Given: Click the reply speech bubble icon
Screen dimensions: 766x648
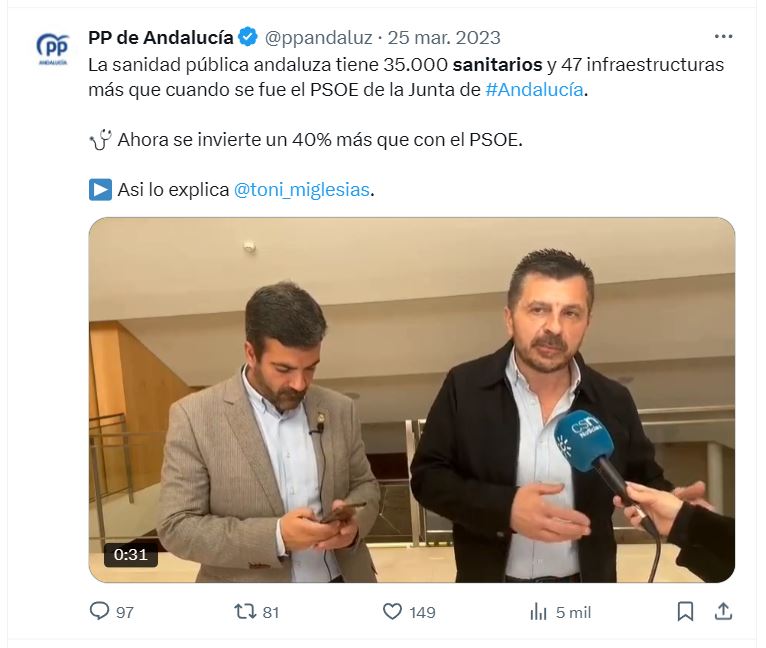Looking at the screenshot, I should pos(100,611).
